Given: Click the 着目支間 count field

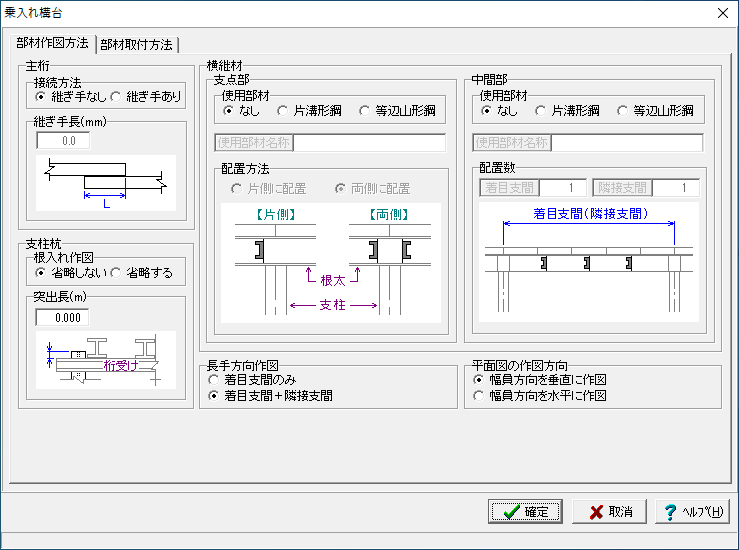Looking at the screenshot, I should [563, 188].
